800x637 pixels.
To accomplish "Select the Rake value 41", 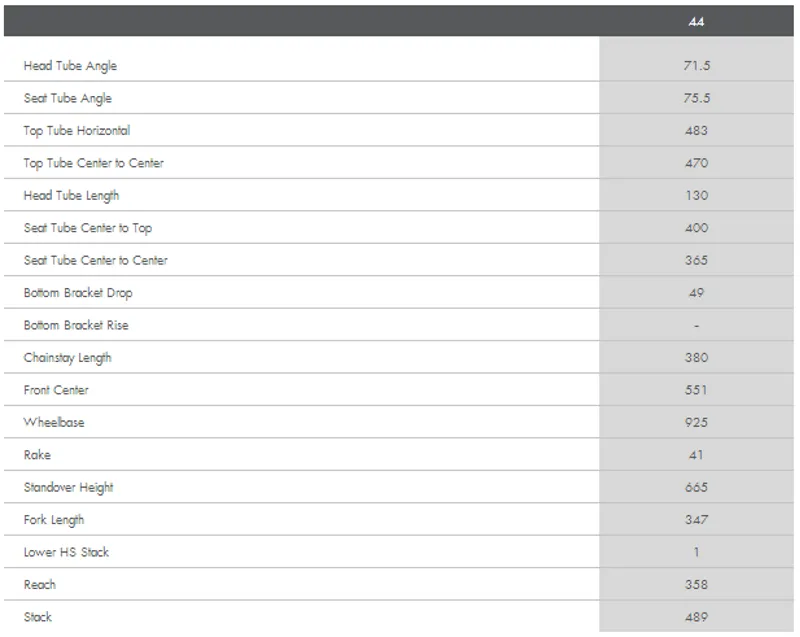I will tap(697, 455).
